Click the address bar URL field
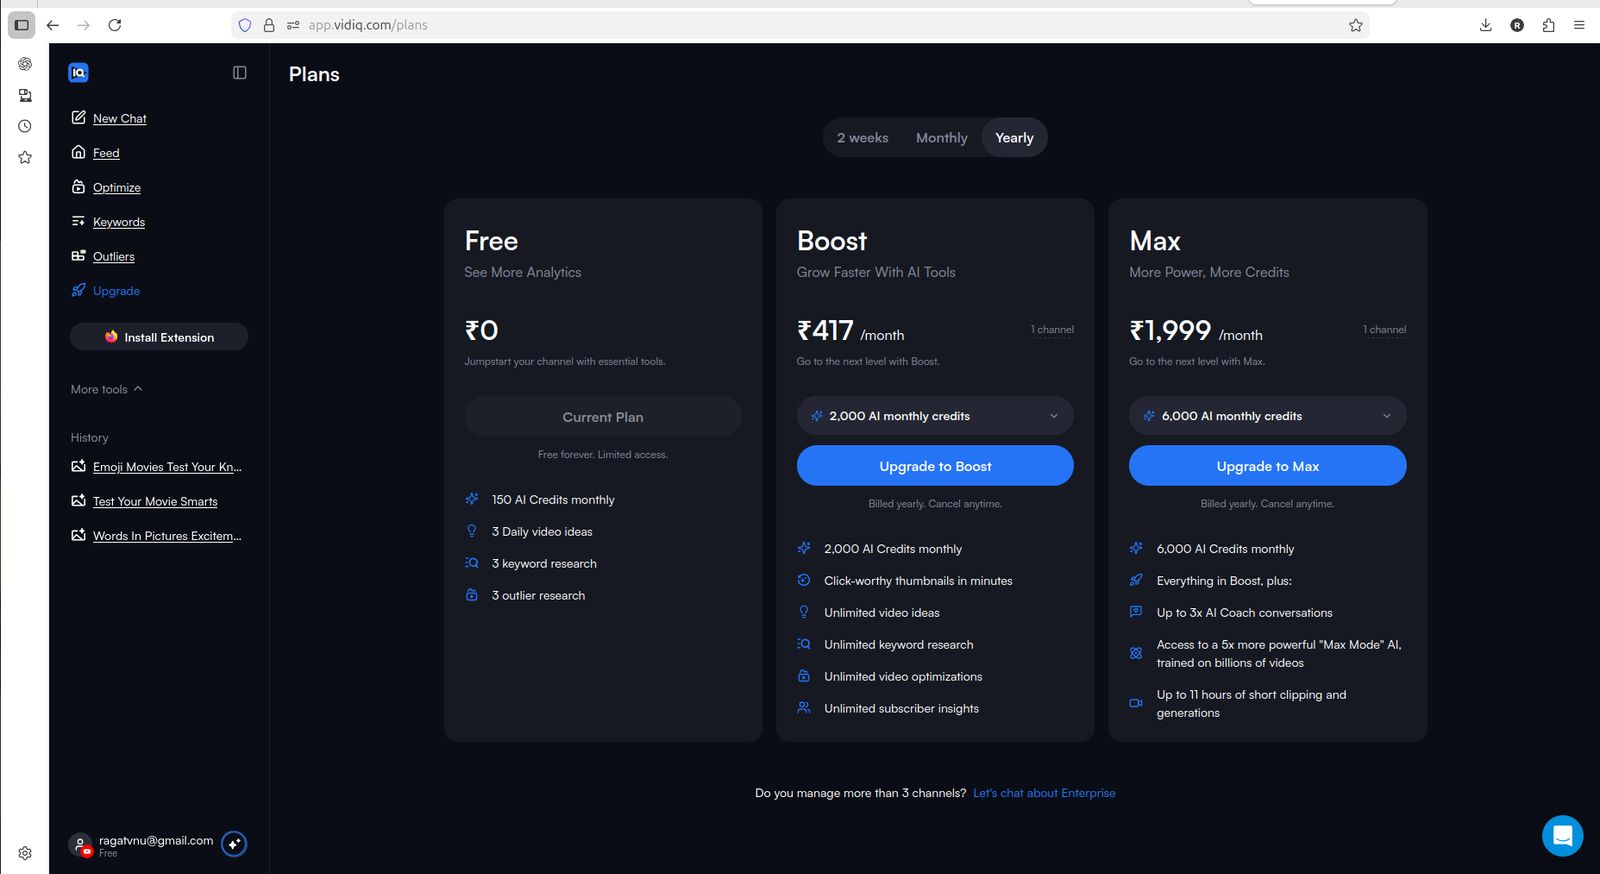Viewport: 1600px width, 874px height. [x=800, y=25]
